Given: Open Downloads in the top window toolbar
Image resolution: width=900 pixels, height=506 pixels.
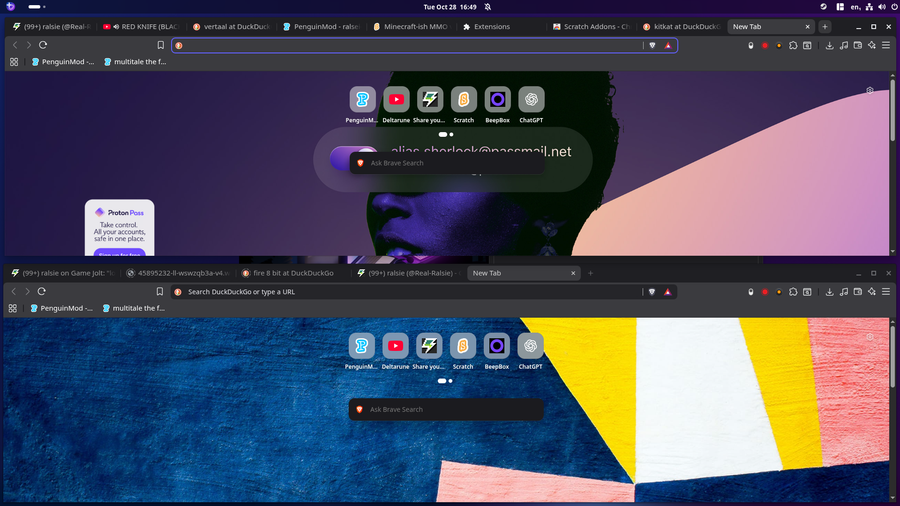Looking at the screenshot, I should (829, 45).
